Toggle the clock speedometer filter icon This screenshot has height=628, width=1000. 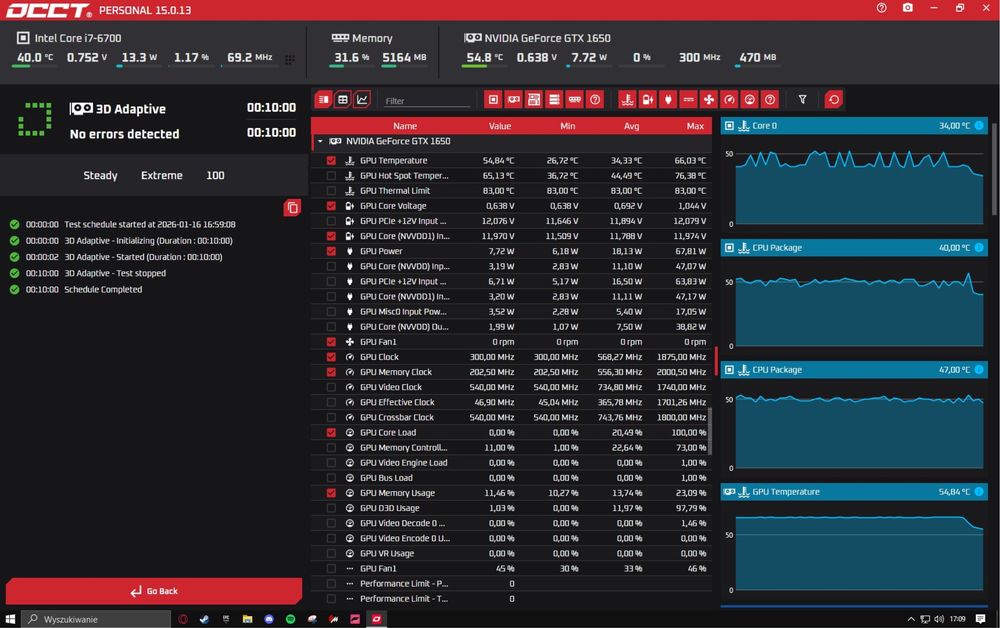click(x=729, y=99)
